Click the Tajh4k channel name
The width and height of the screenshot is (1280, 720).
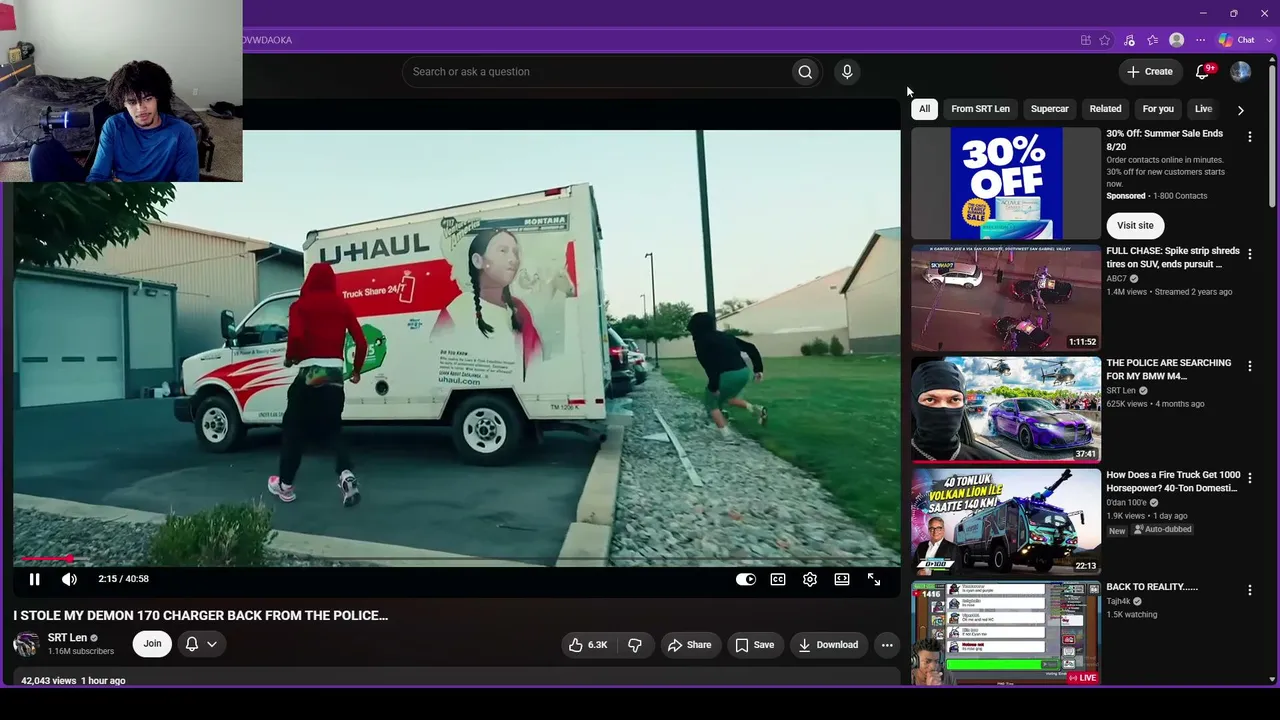pos(1118,602)
